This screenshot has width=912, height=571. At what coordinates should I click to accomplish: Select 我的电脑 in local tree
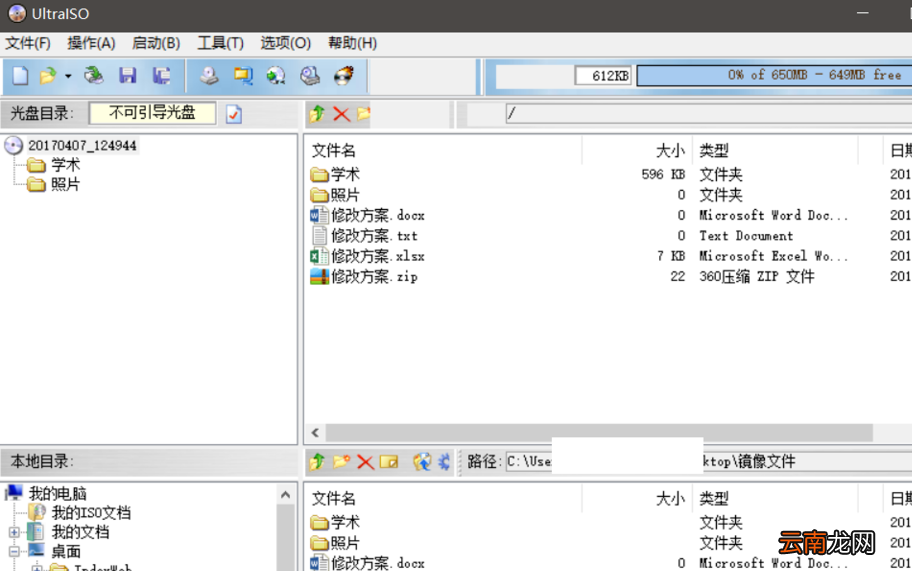pyautogui.click(x=58, y=494)
